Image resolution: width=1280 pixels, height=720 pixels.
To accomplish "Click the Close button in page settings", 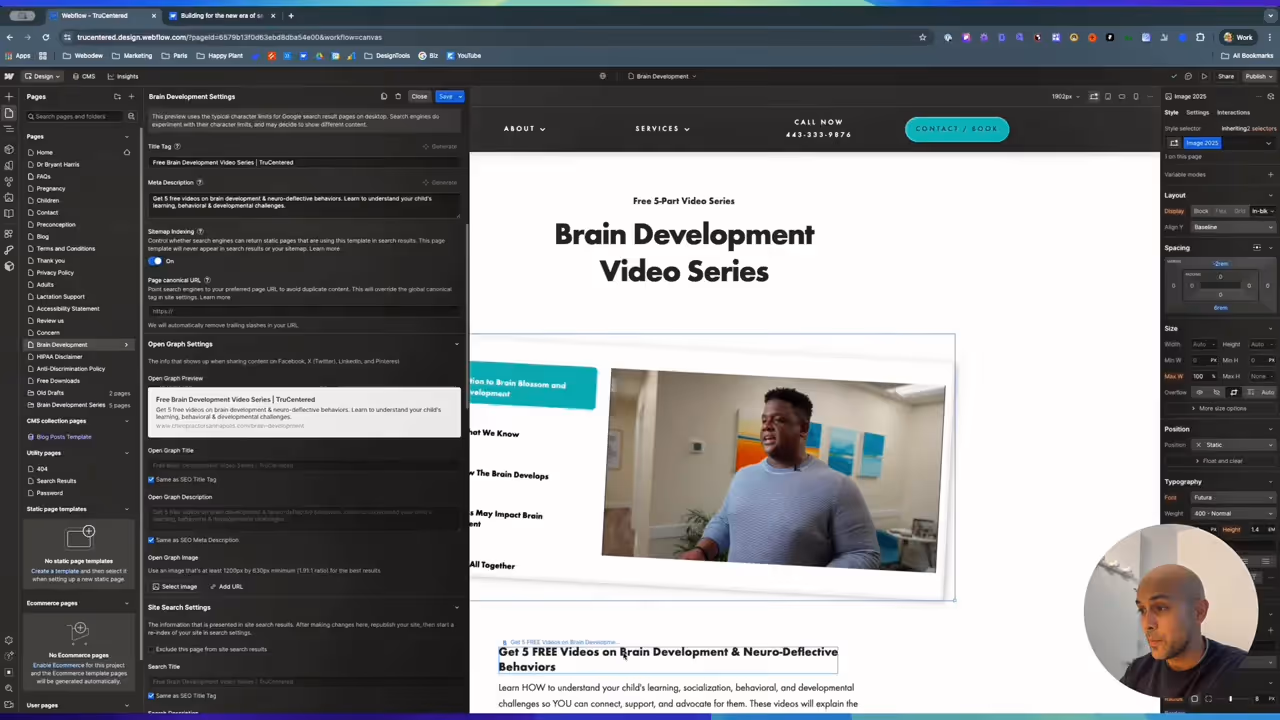I will click(419, 97).
